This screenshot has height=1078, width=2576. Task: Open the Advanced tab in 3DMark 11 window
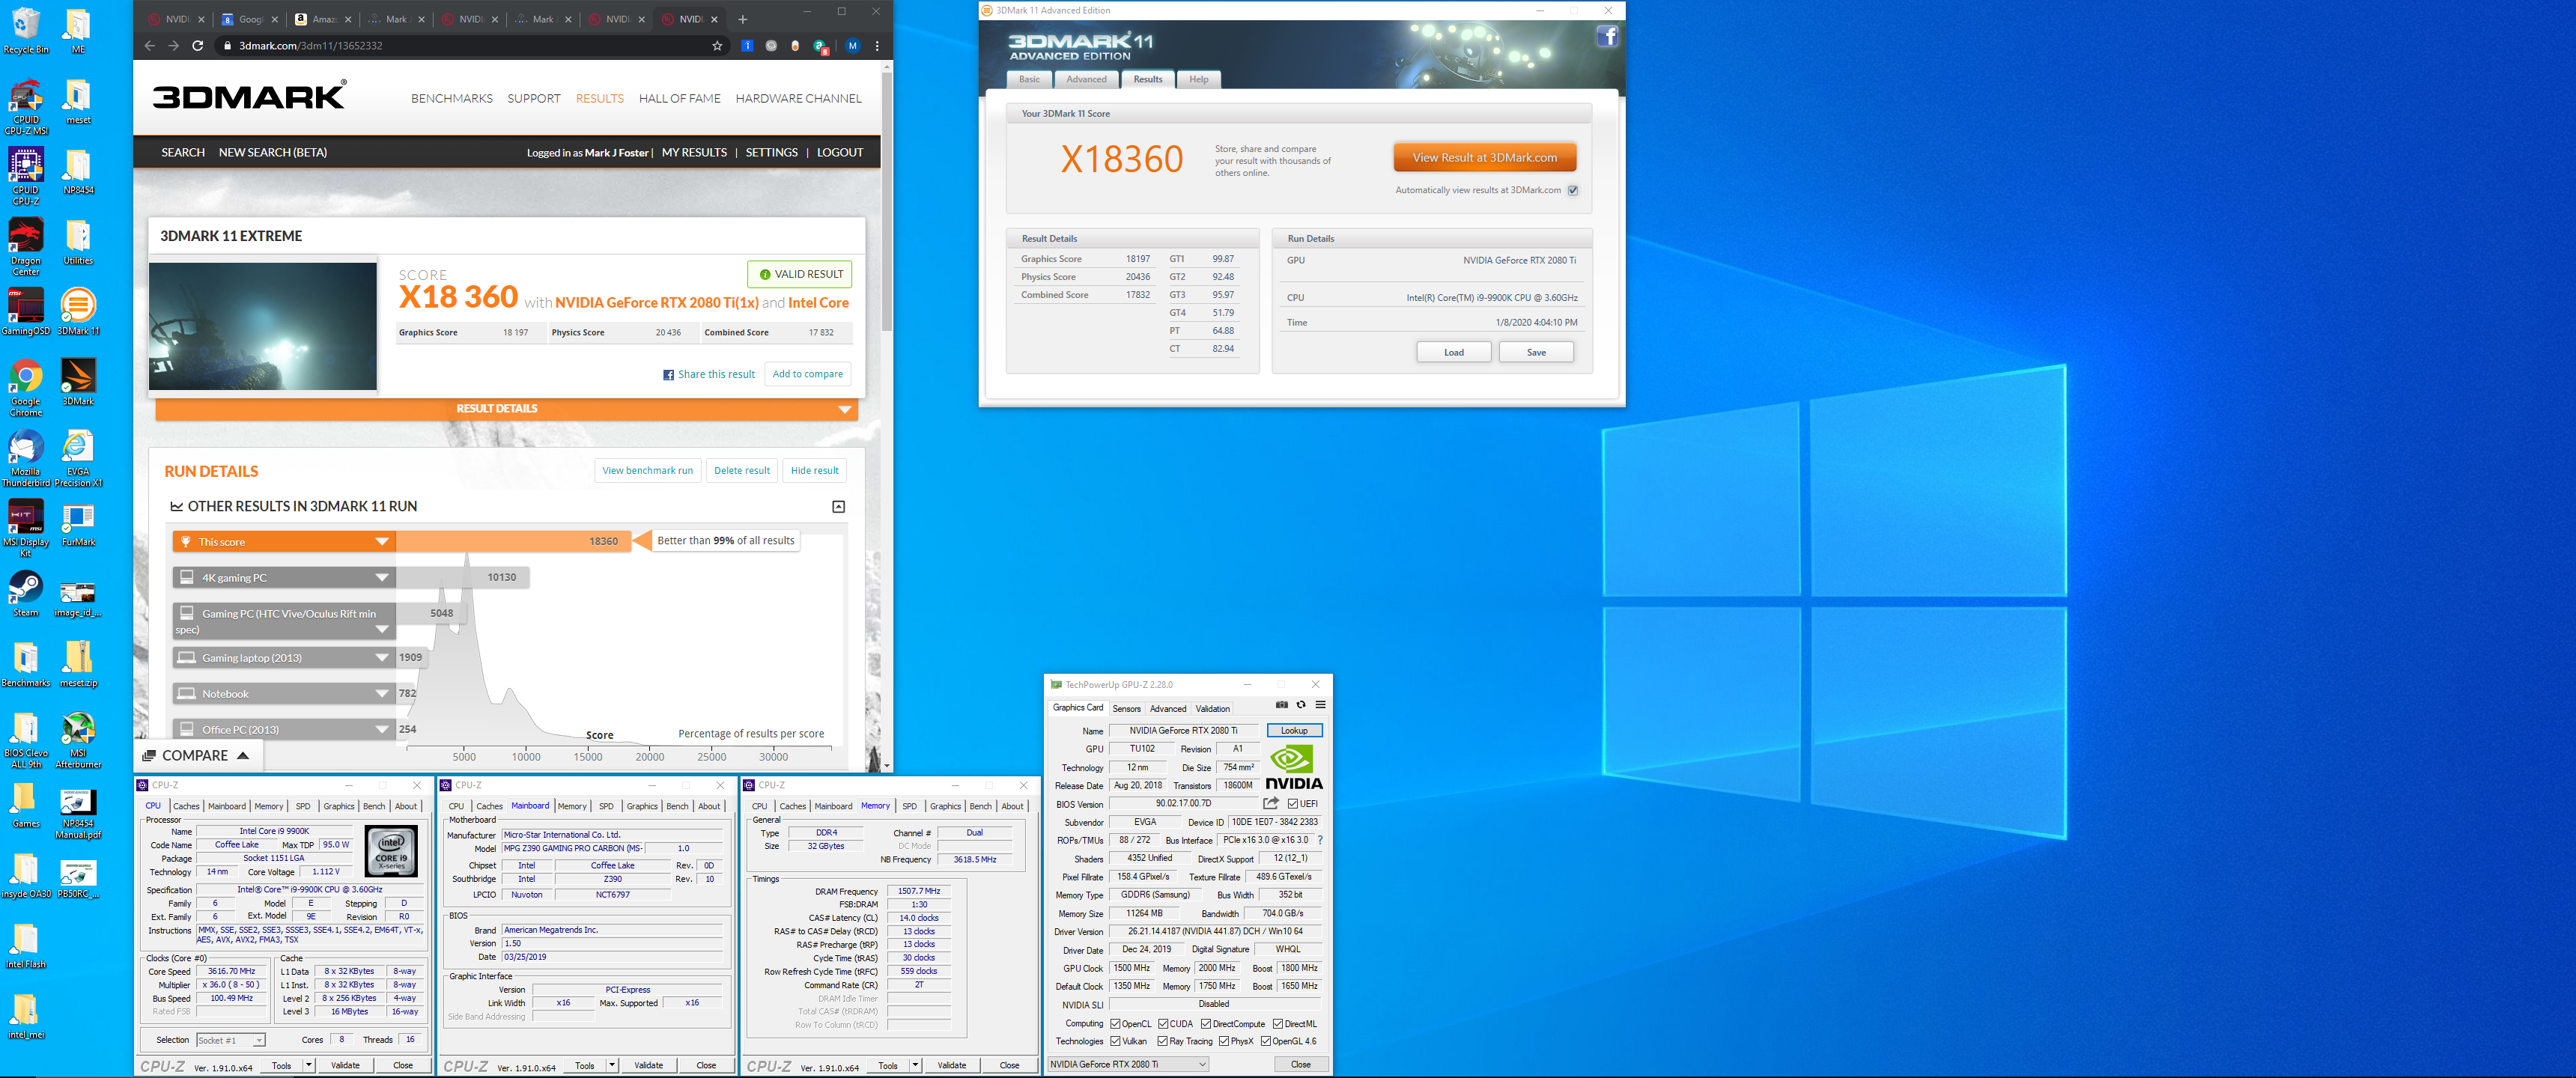tap(1086, 79)
